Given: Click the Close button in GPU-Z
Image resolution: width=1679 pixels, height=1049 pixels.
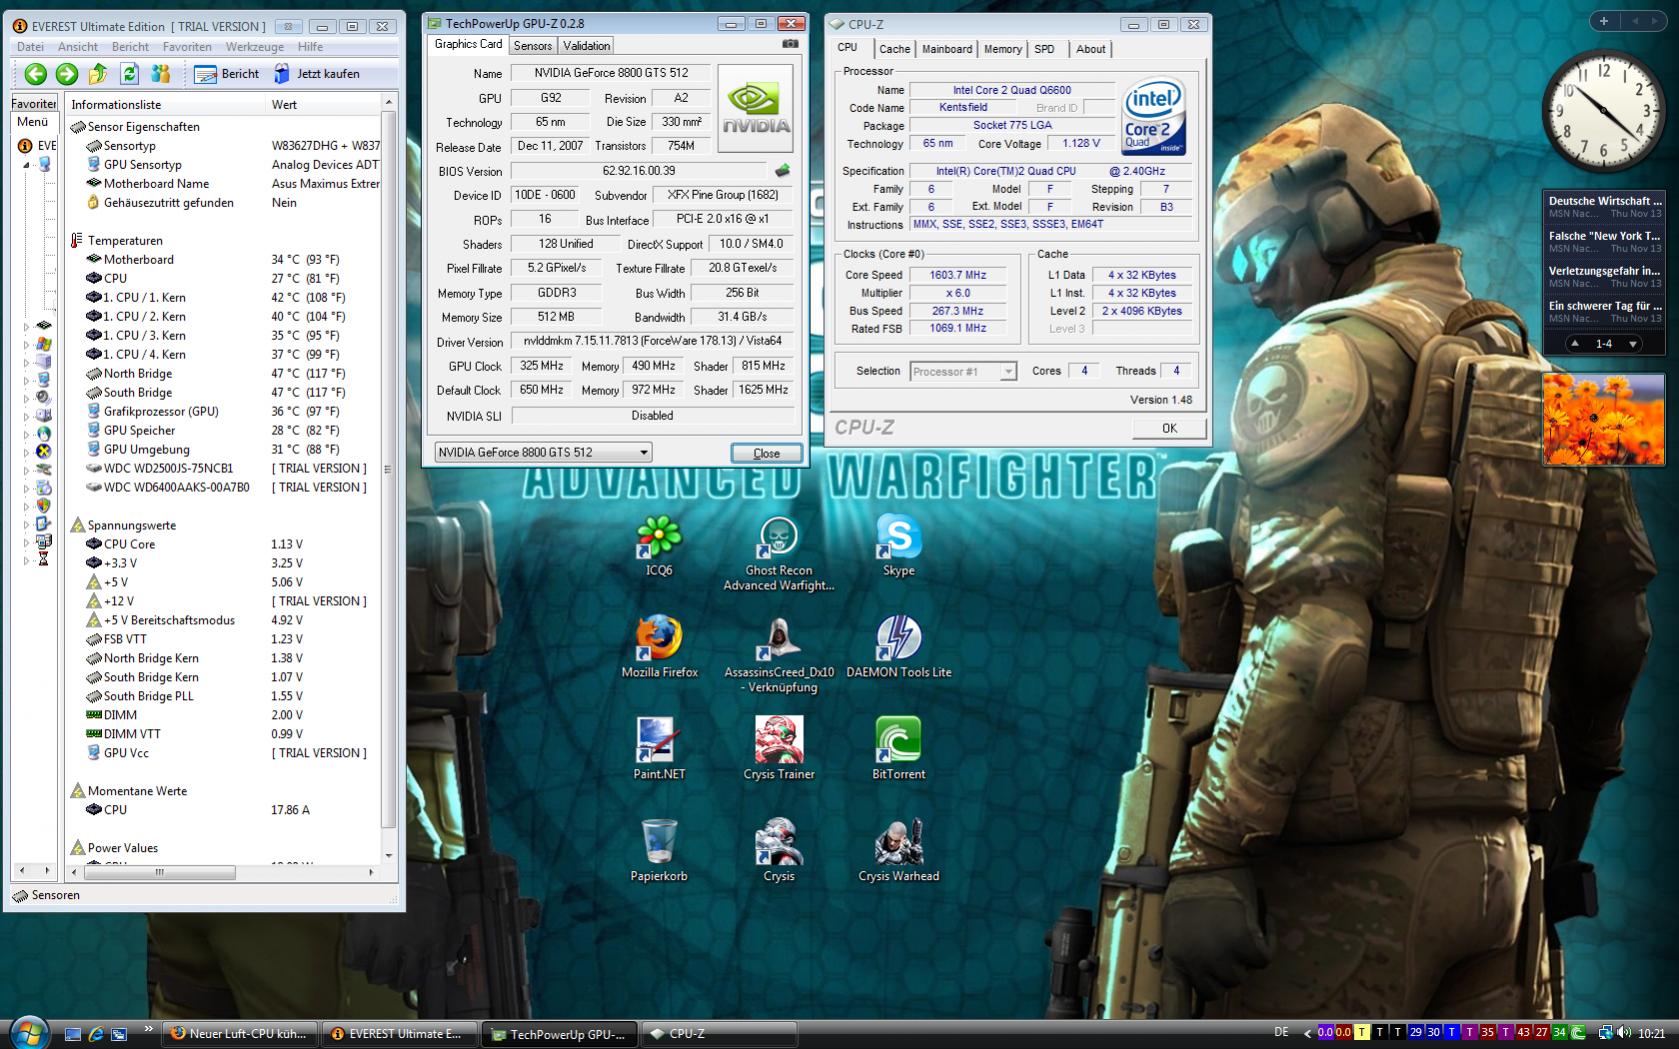Looking at the screenshot, I should point(766,453).
